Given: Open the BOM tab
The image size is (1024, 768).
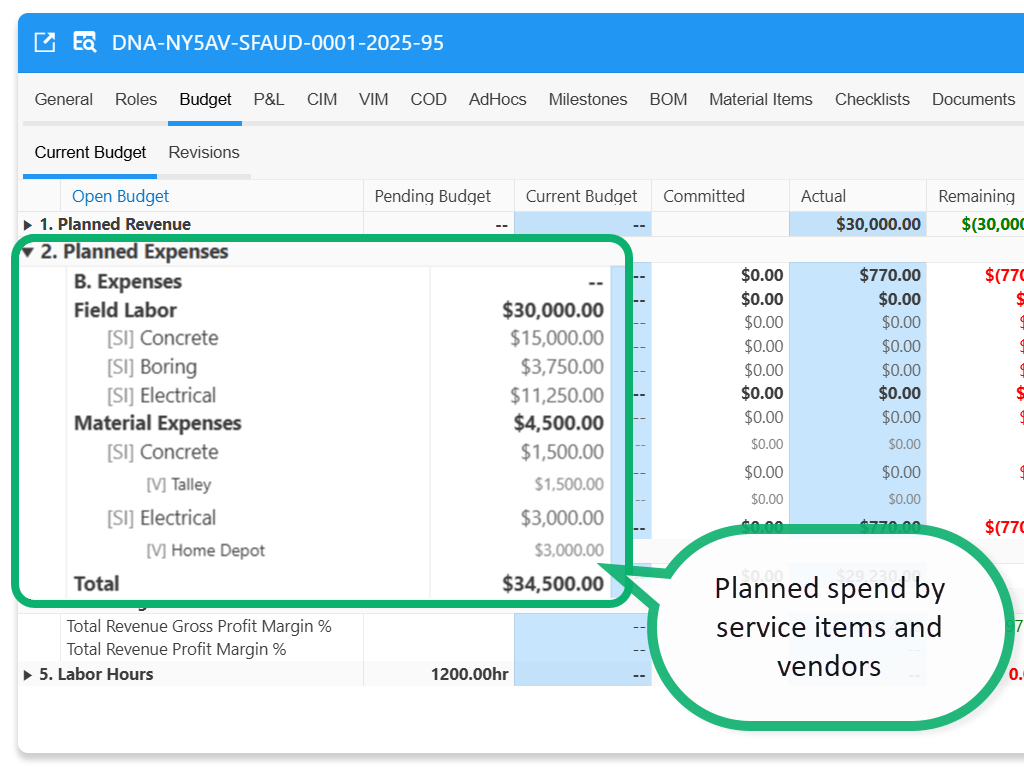Looking at the screenshot, I should [x=668, y=99].
